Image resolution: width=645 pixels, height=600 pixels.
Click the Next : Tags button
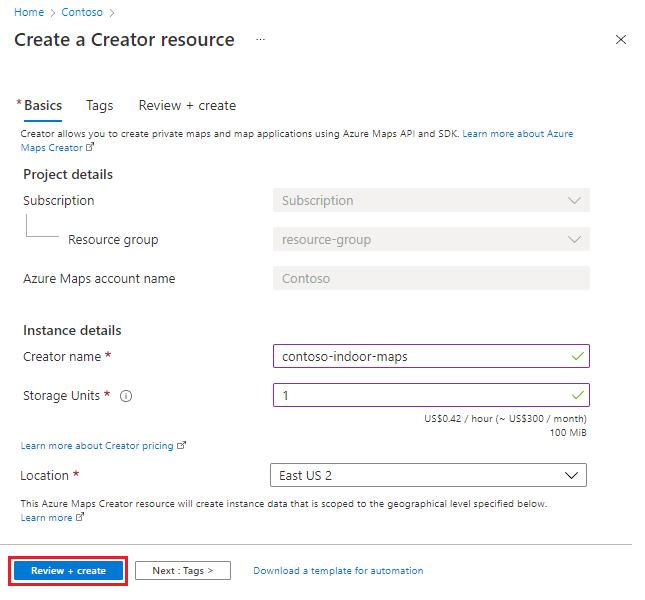[182, 571]
